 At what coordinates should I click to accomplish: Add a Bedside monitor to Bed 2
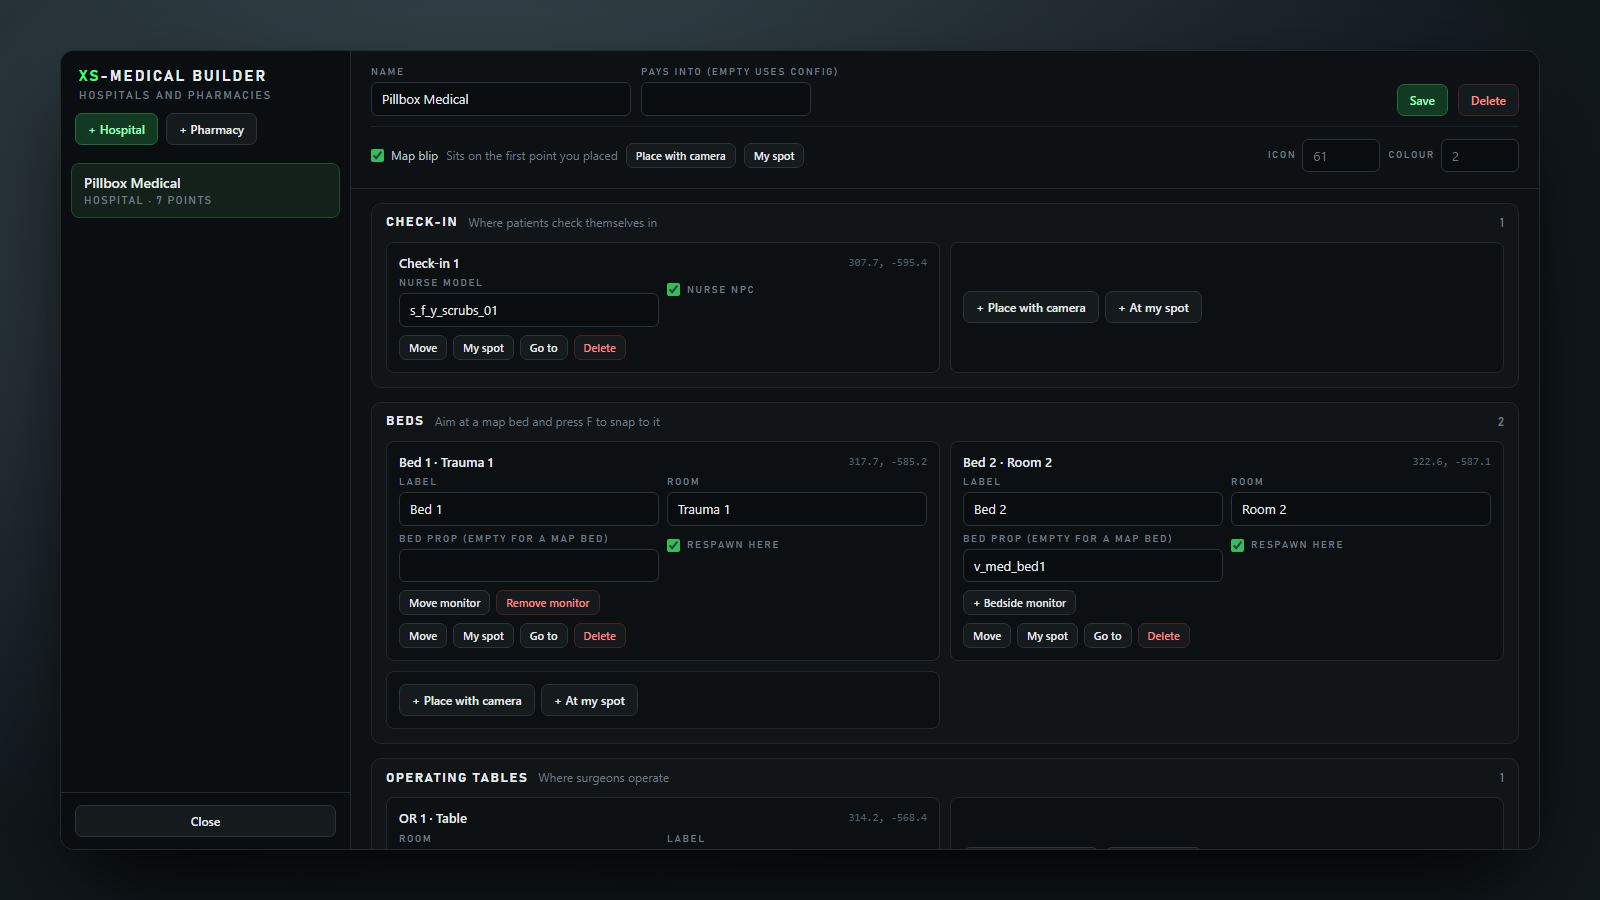[1019, 603]
